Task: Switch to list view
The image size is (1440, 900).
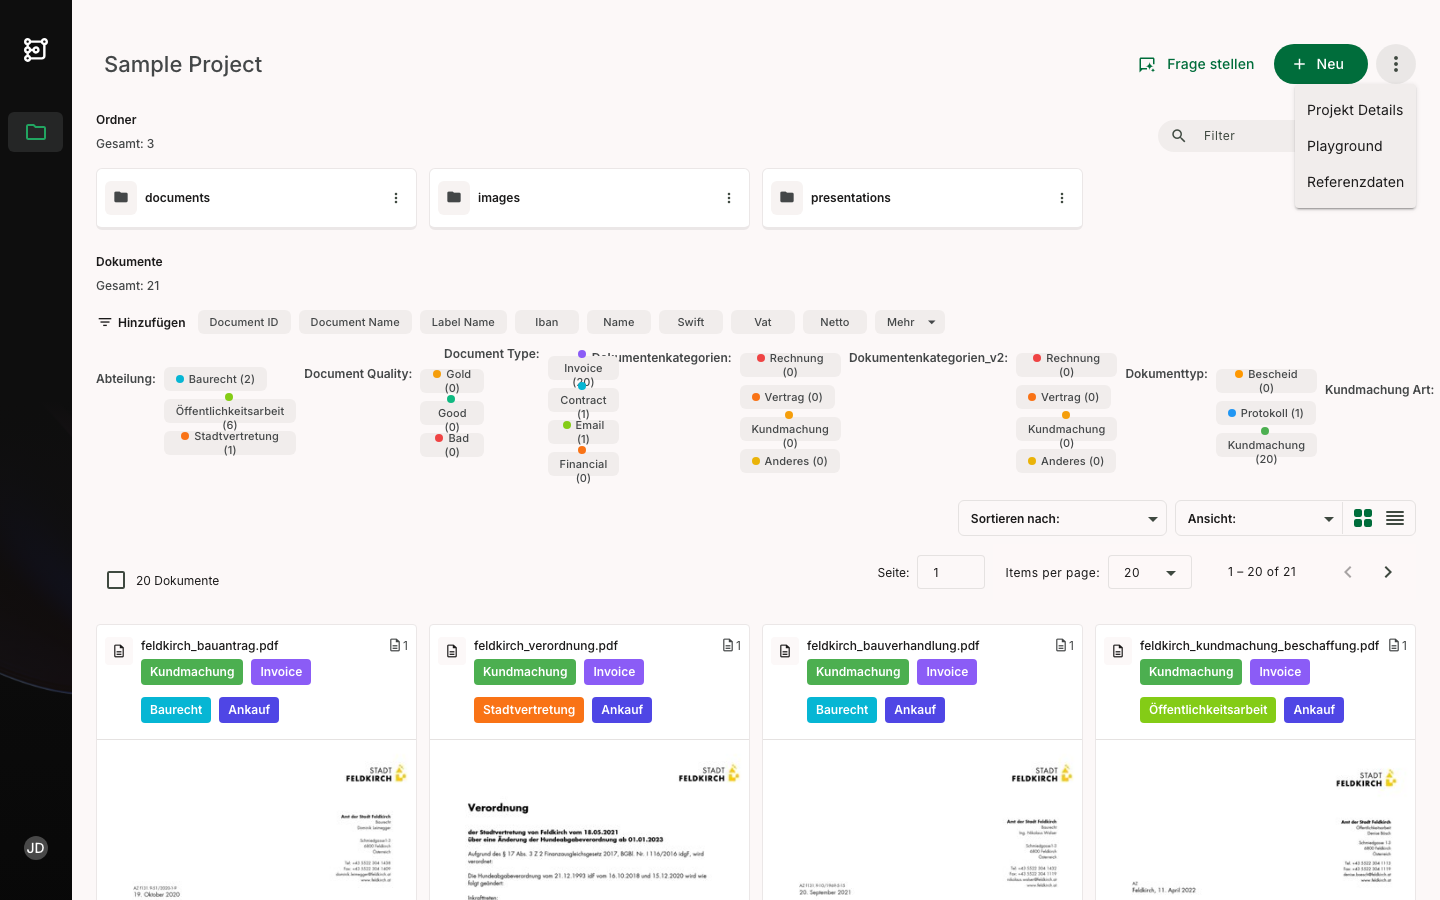Action: [x=1395, y=518]
